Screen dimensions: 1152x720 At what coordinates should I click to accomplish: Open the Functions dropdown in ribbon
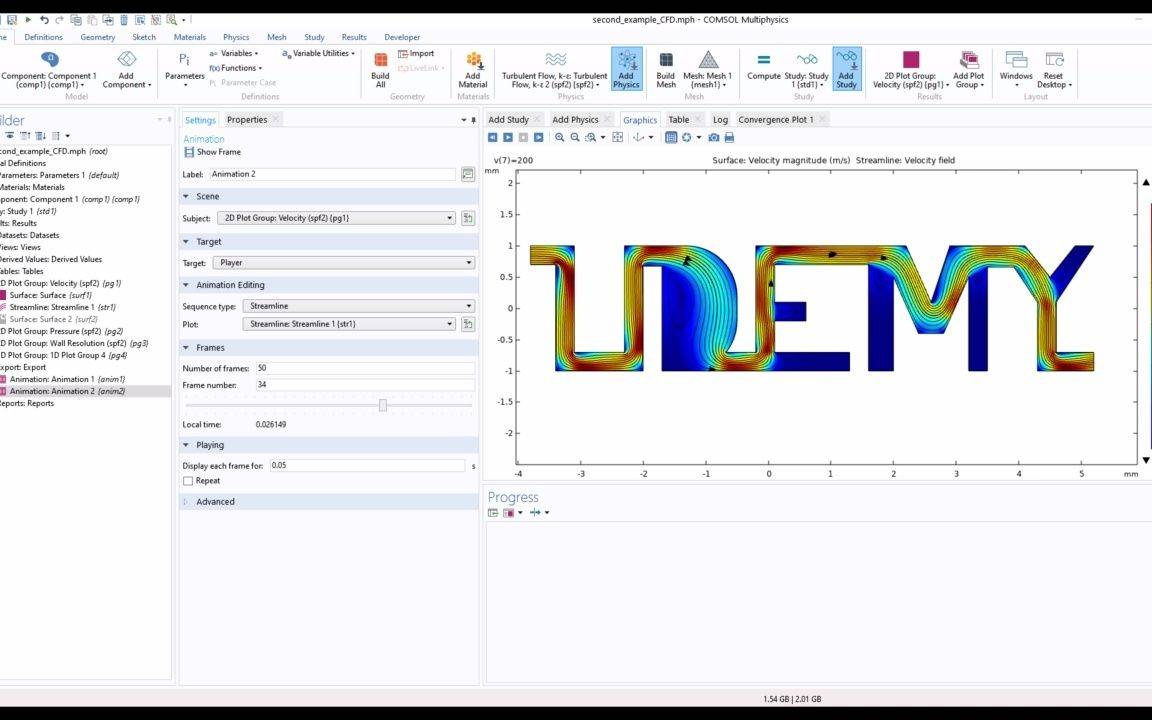pyautogui.click(x=236, y=68)
